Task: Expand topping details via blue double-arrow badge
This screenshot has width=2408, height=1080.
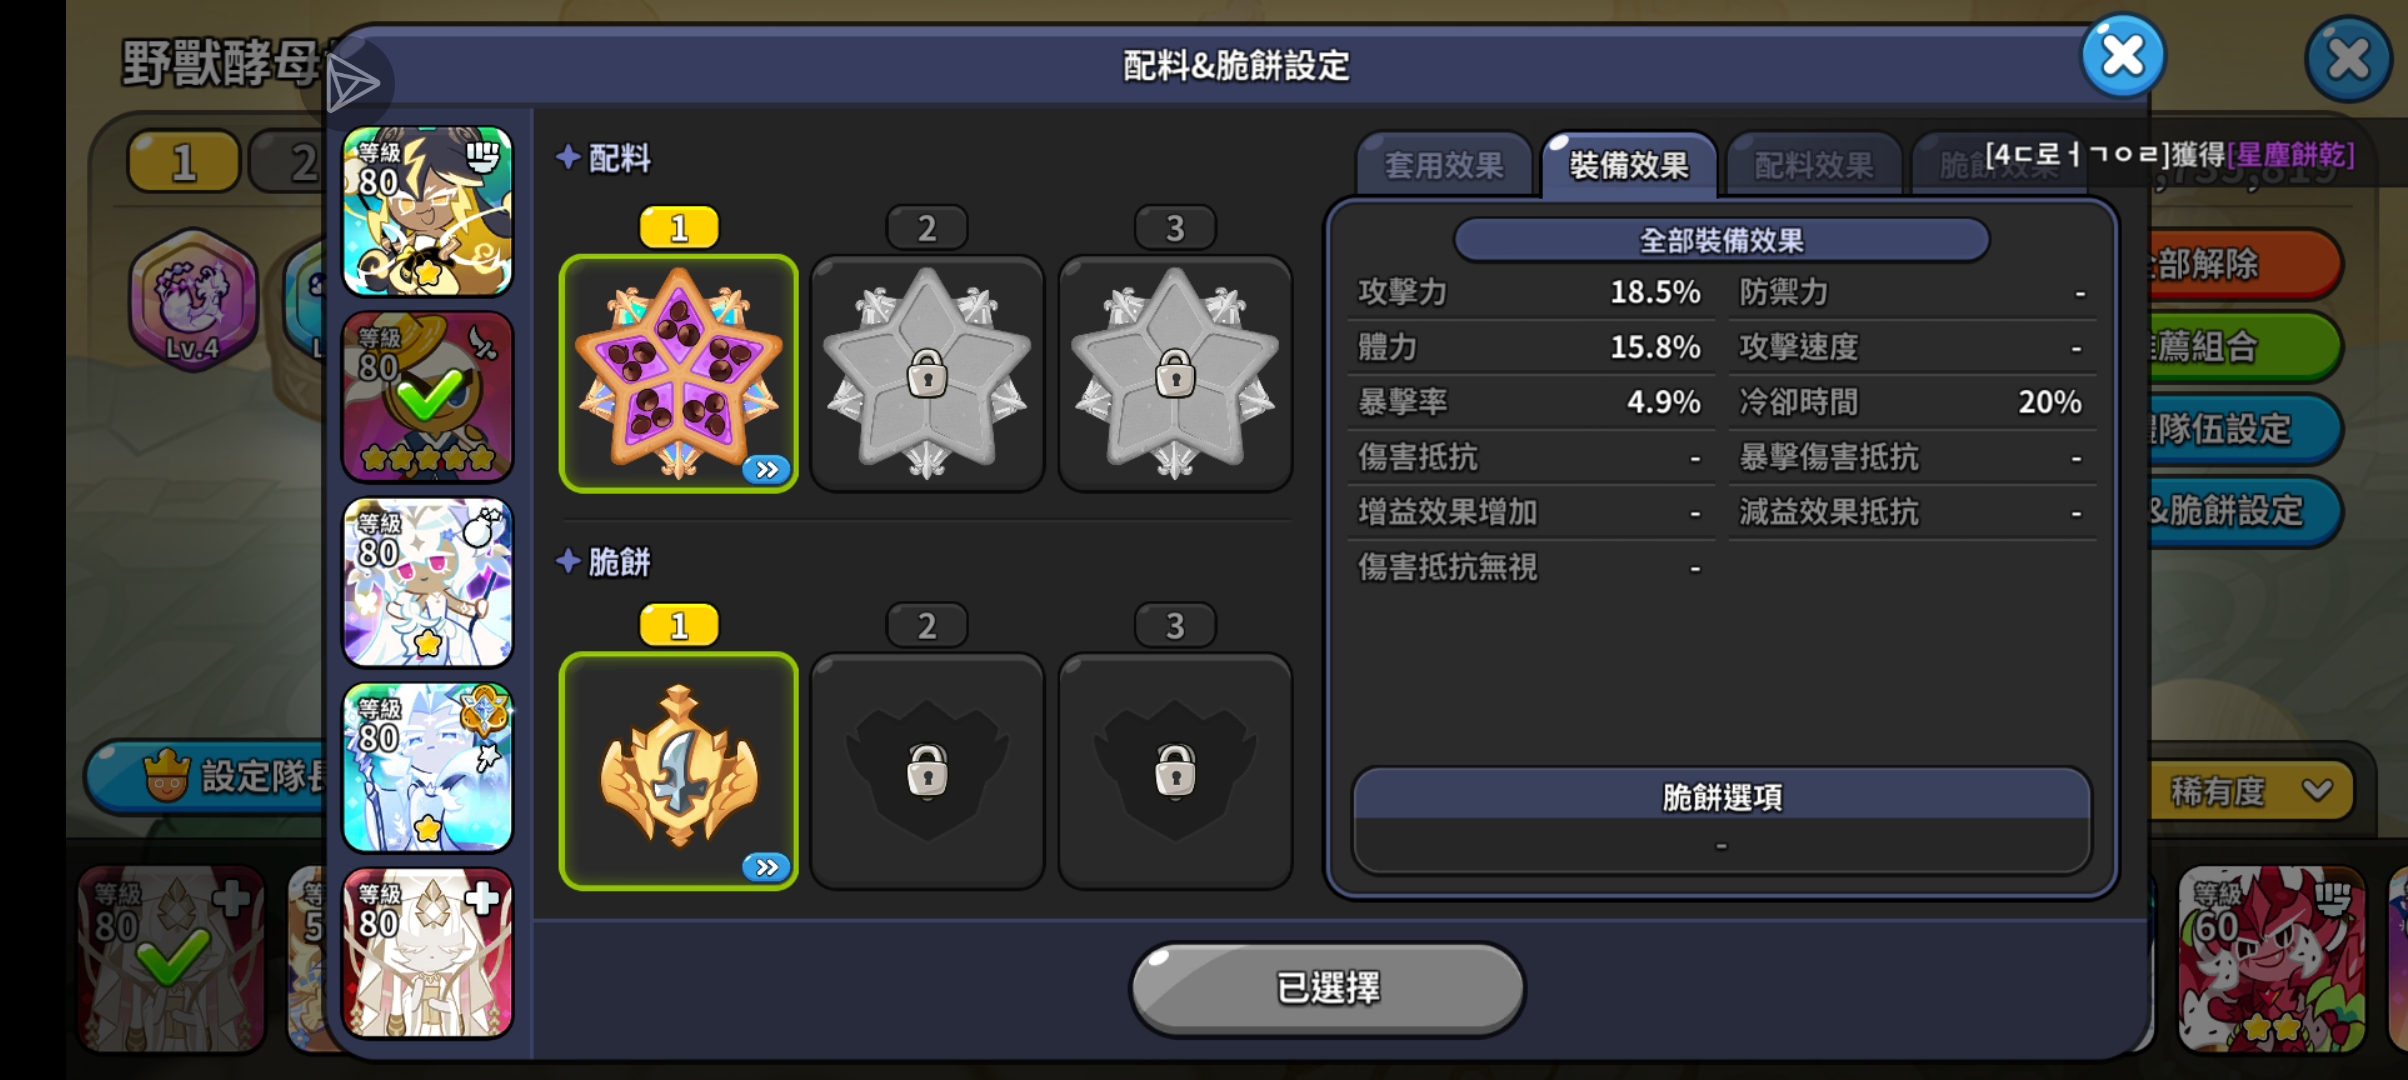Action: click(767, 469)
